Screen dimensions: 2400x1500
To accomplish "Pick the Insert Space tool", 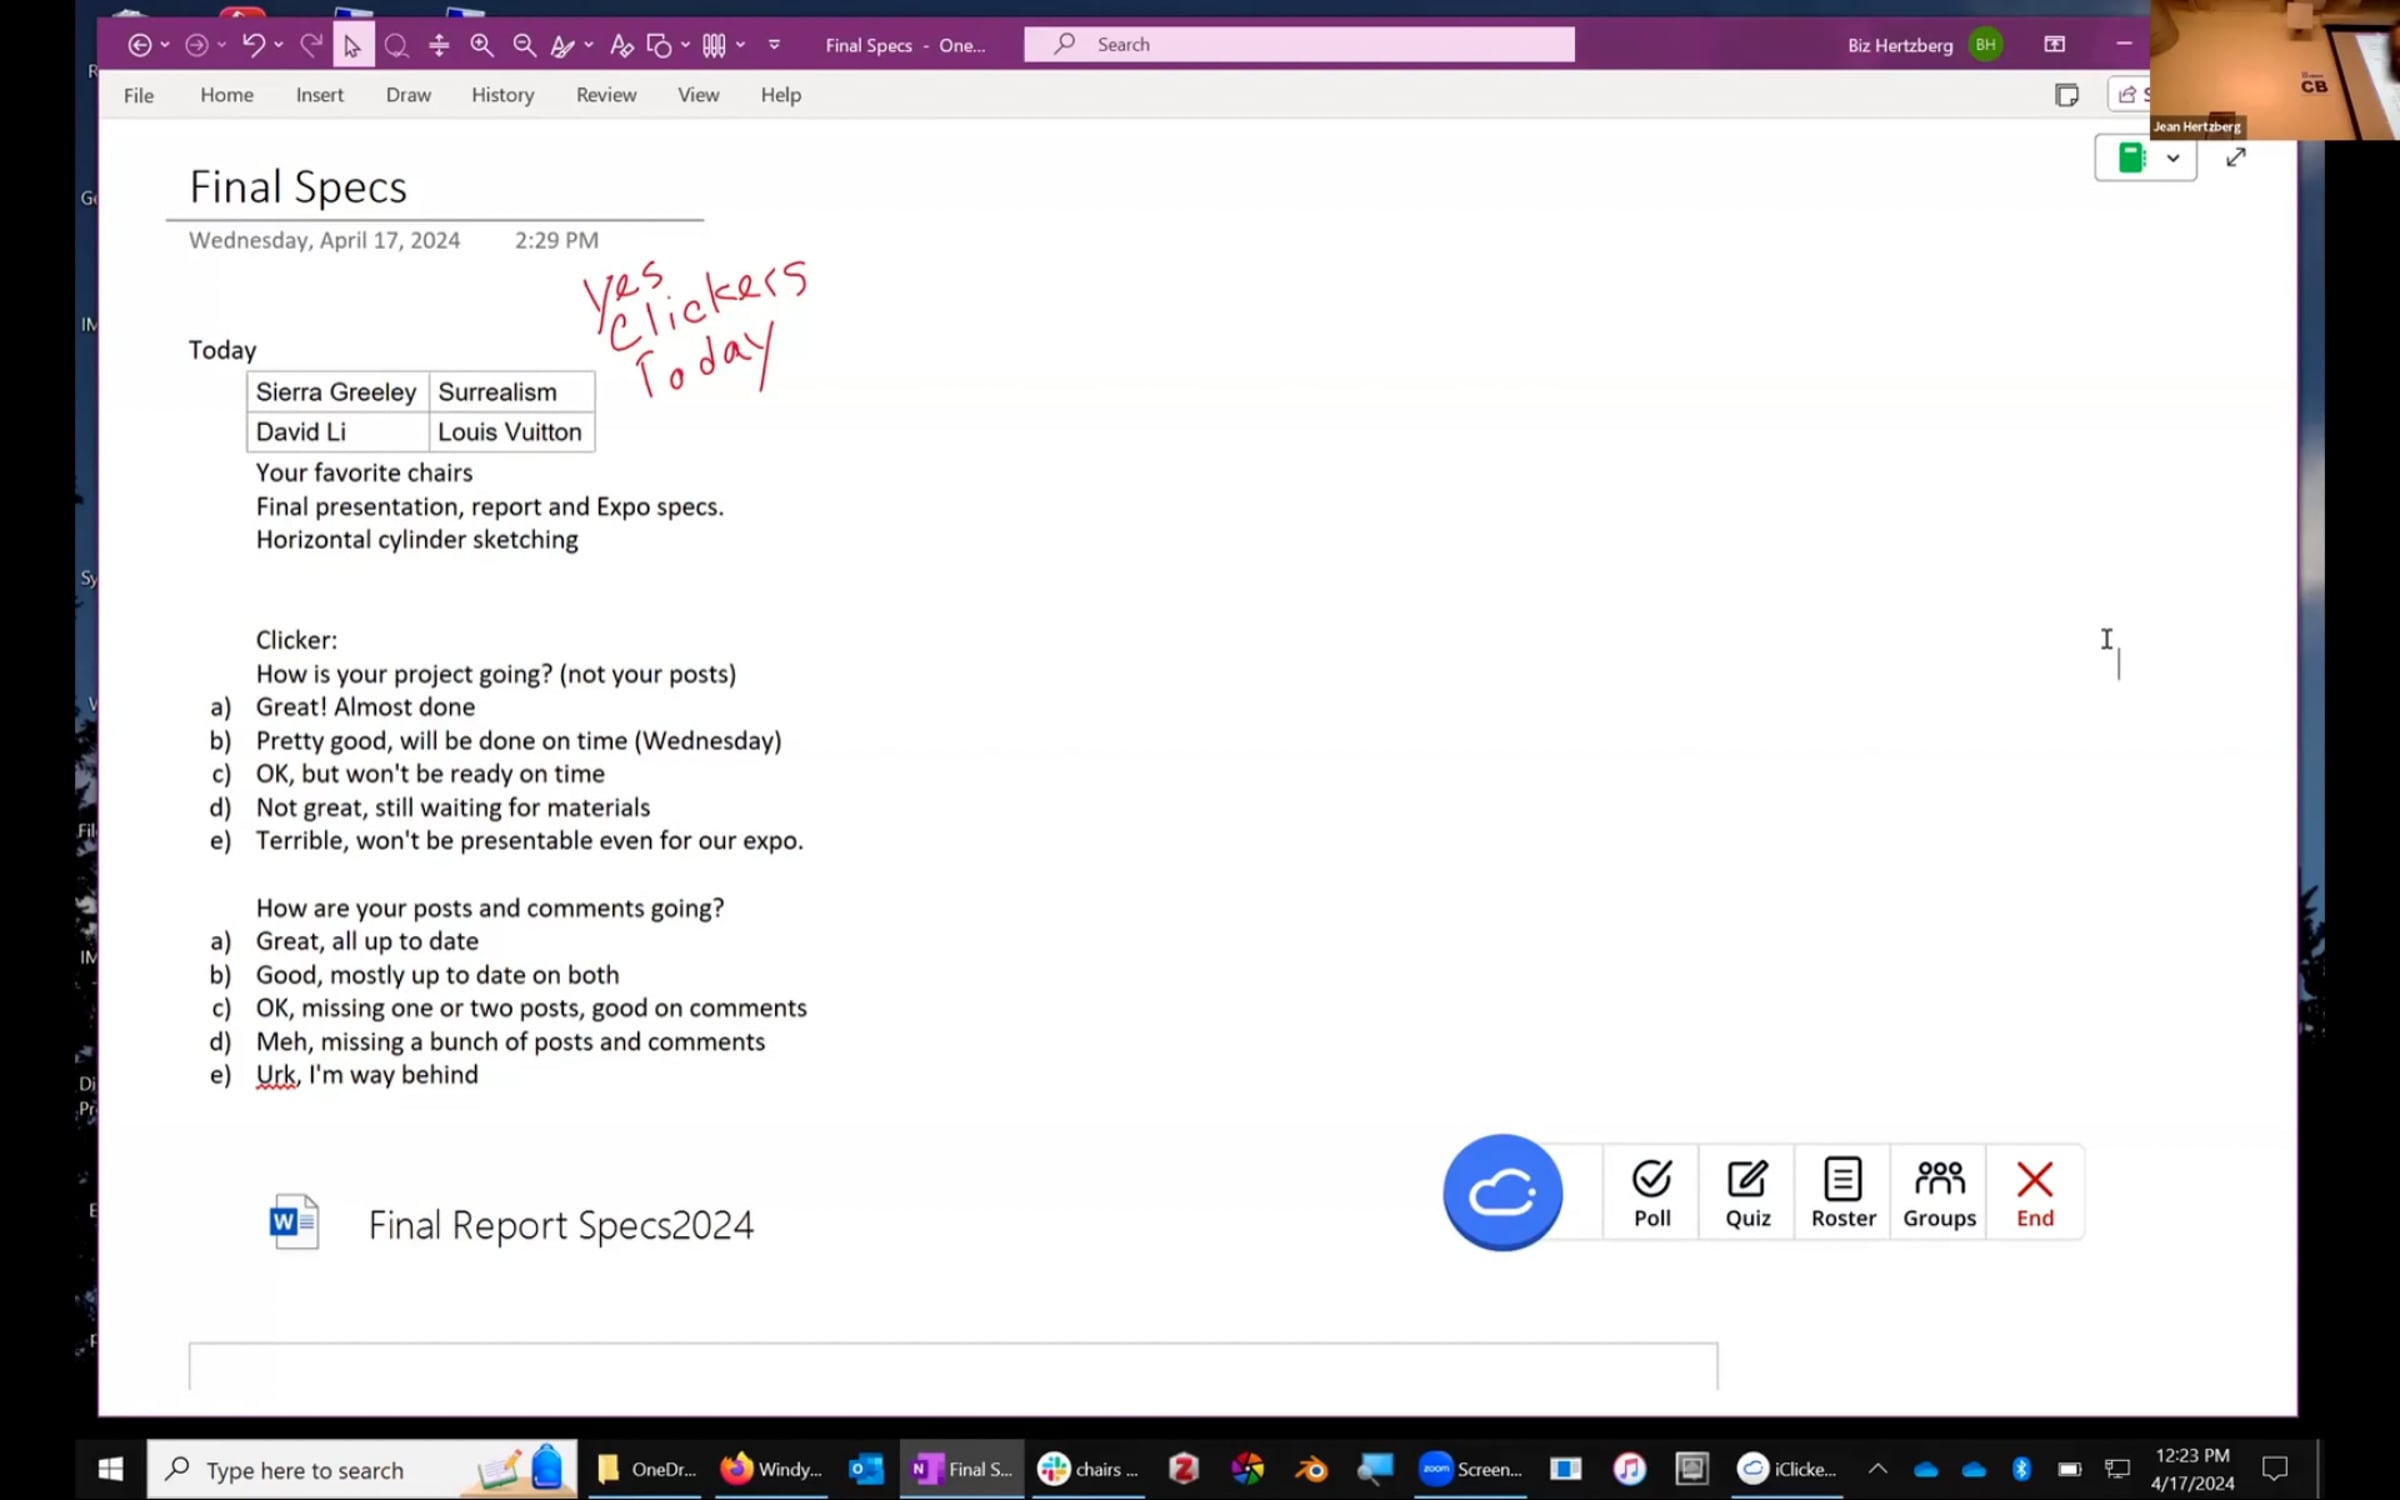I will 439,45.
